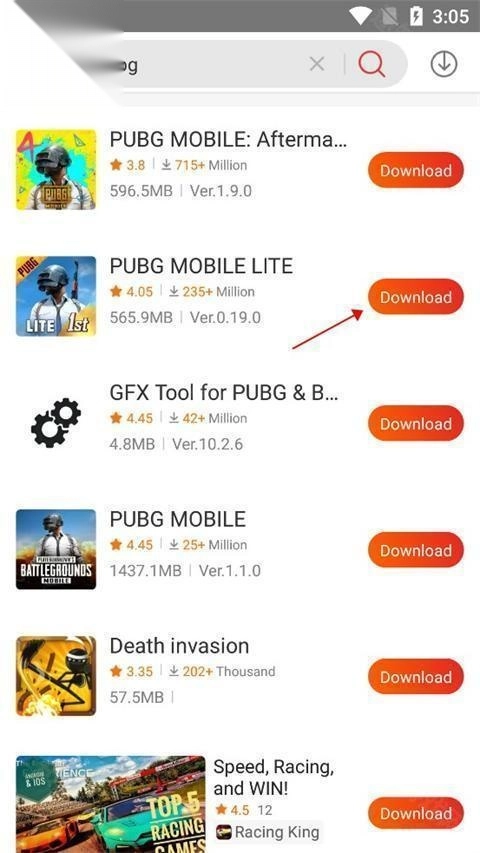Download the Death invasion game
This screenshot has width=480, height=853.
(x=416, y=677)
